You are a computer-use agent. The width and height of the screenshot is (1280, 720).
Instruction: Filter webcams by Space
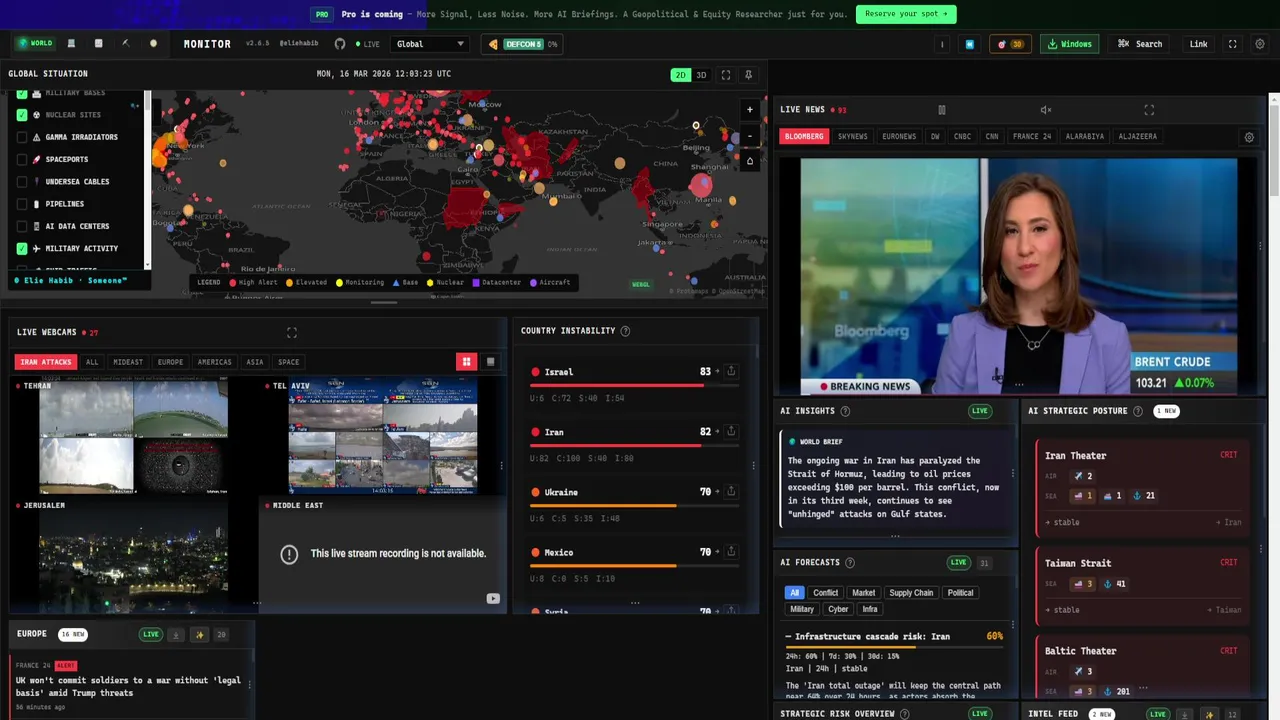coord(288,362)
